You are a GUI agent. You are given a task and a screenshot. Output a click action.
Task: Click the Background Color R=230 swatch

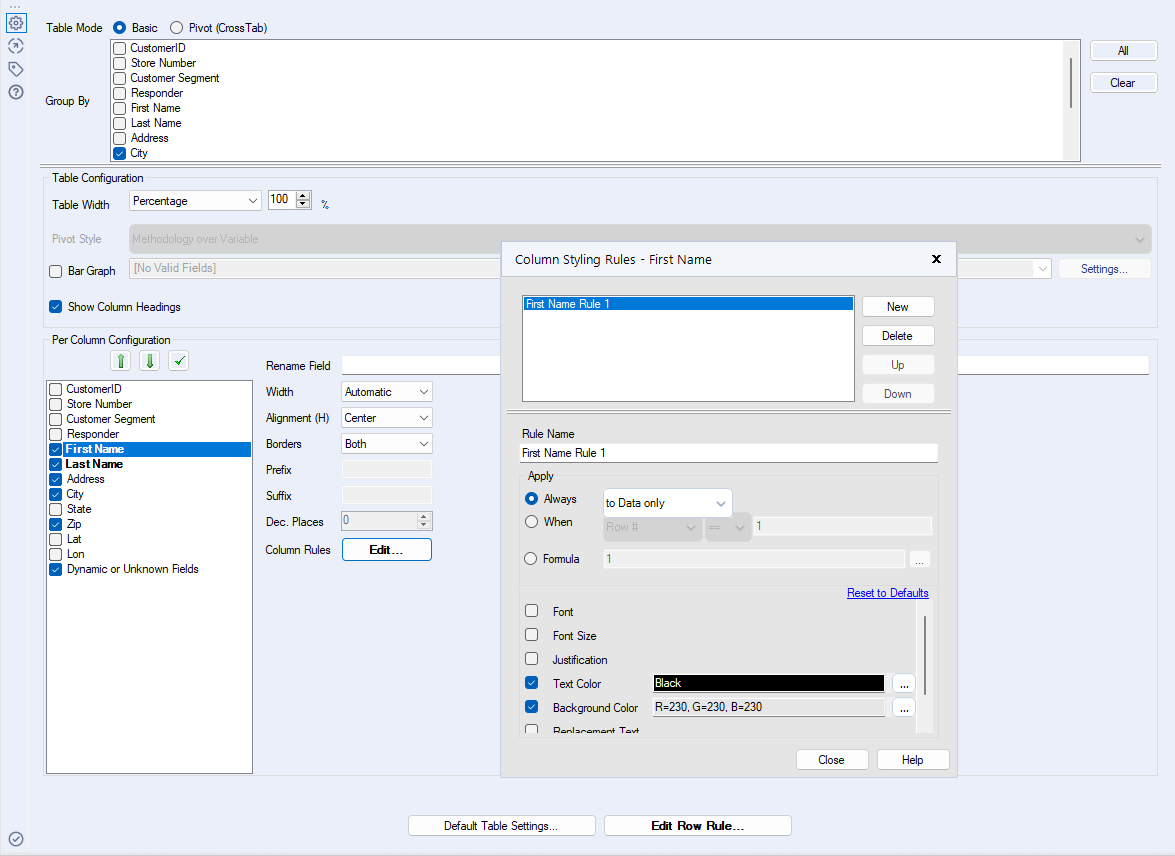pyautogui.click(x=768, y=707)
